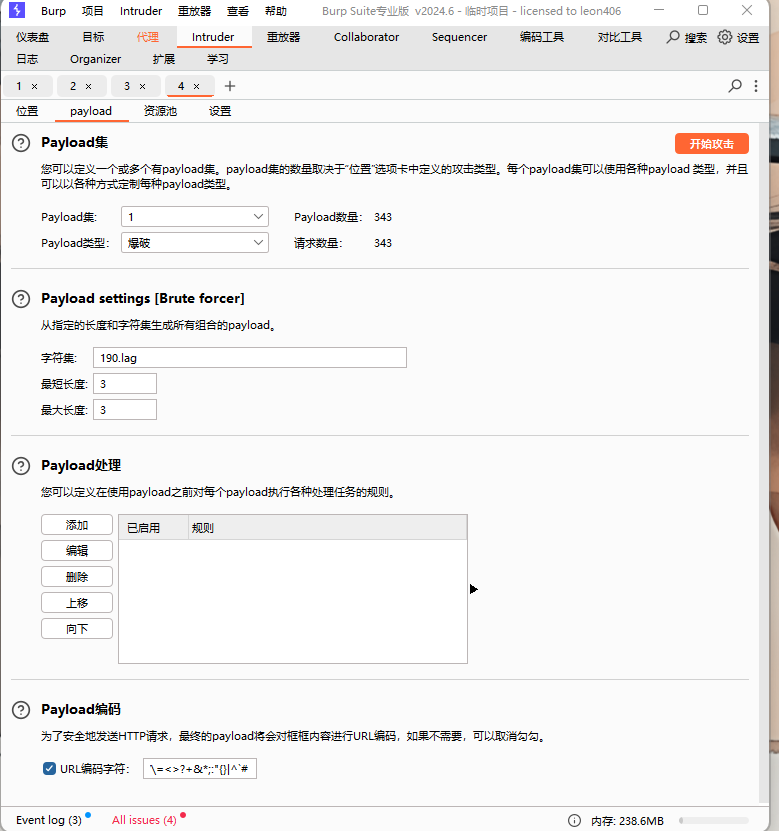Image resolution: width=779 pixels, height=831 pixels.
Task: Add a new Intruder tab with plus
Action: [229, 86]
